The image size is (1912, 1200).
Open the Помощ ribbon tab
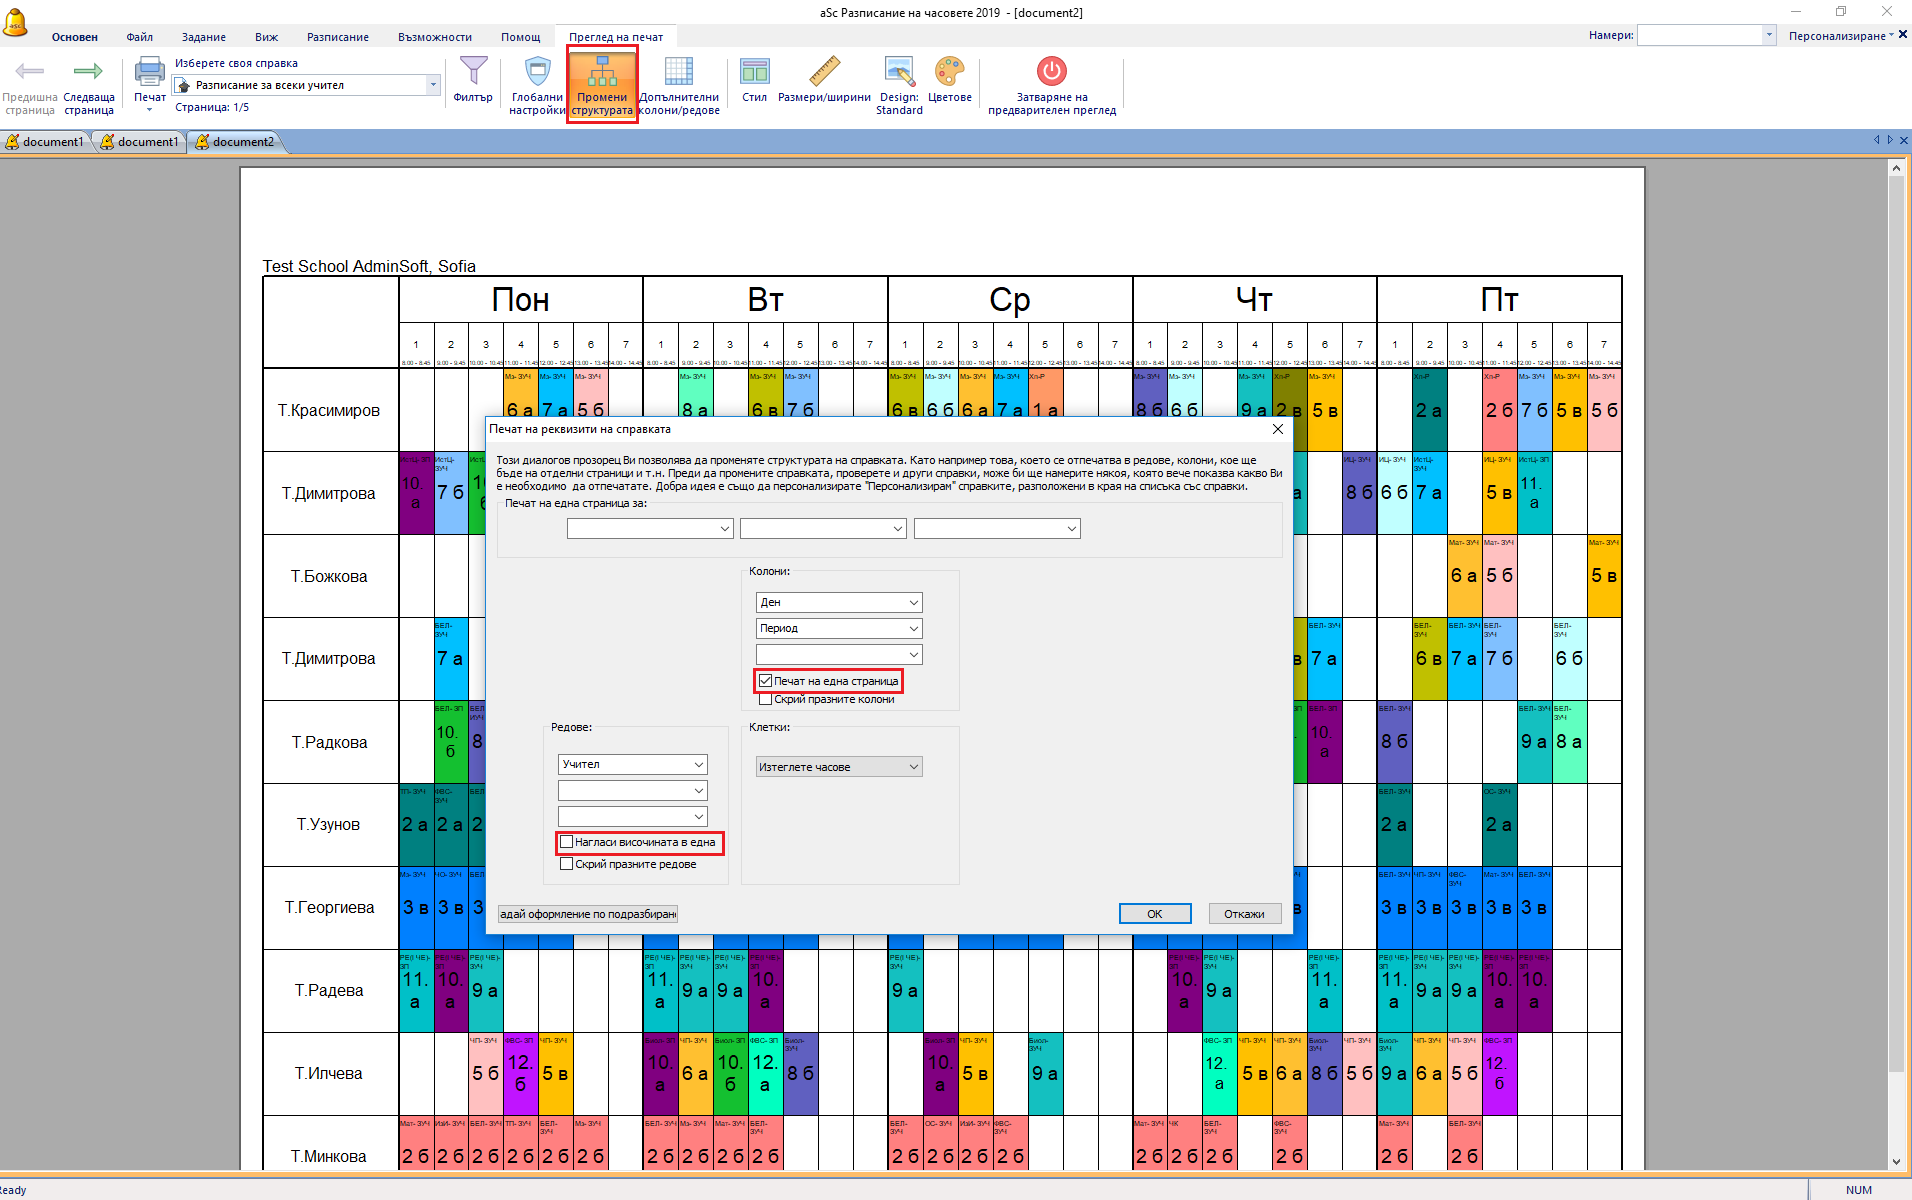pyautogui.click(x=521, y=37)
